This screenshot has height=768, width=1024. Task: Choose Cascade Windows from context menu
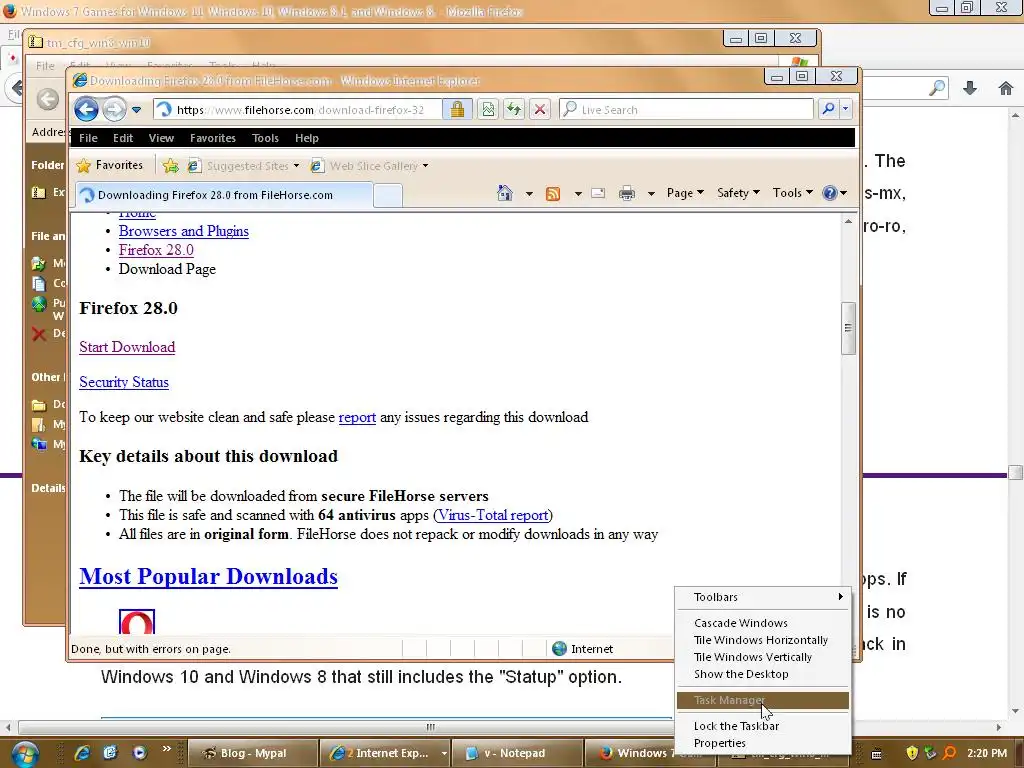tap(763, 623)
